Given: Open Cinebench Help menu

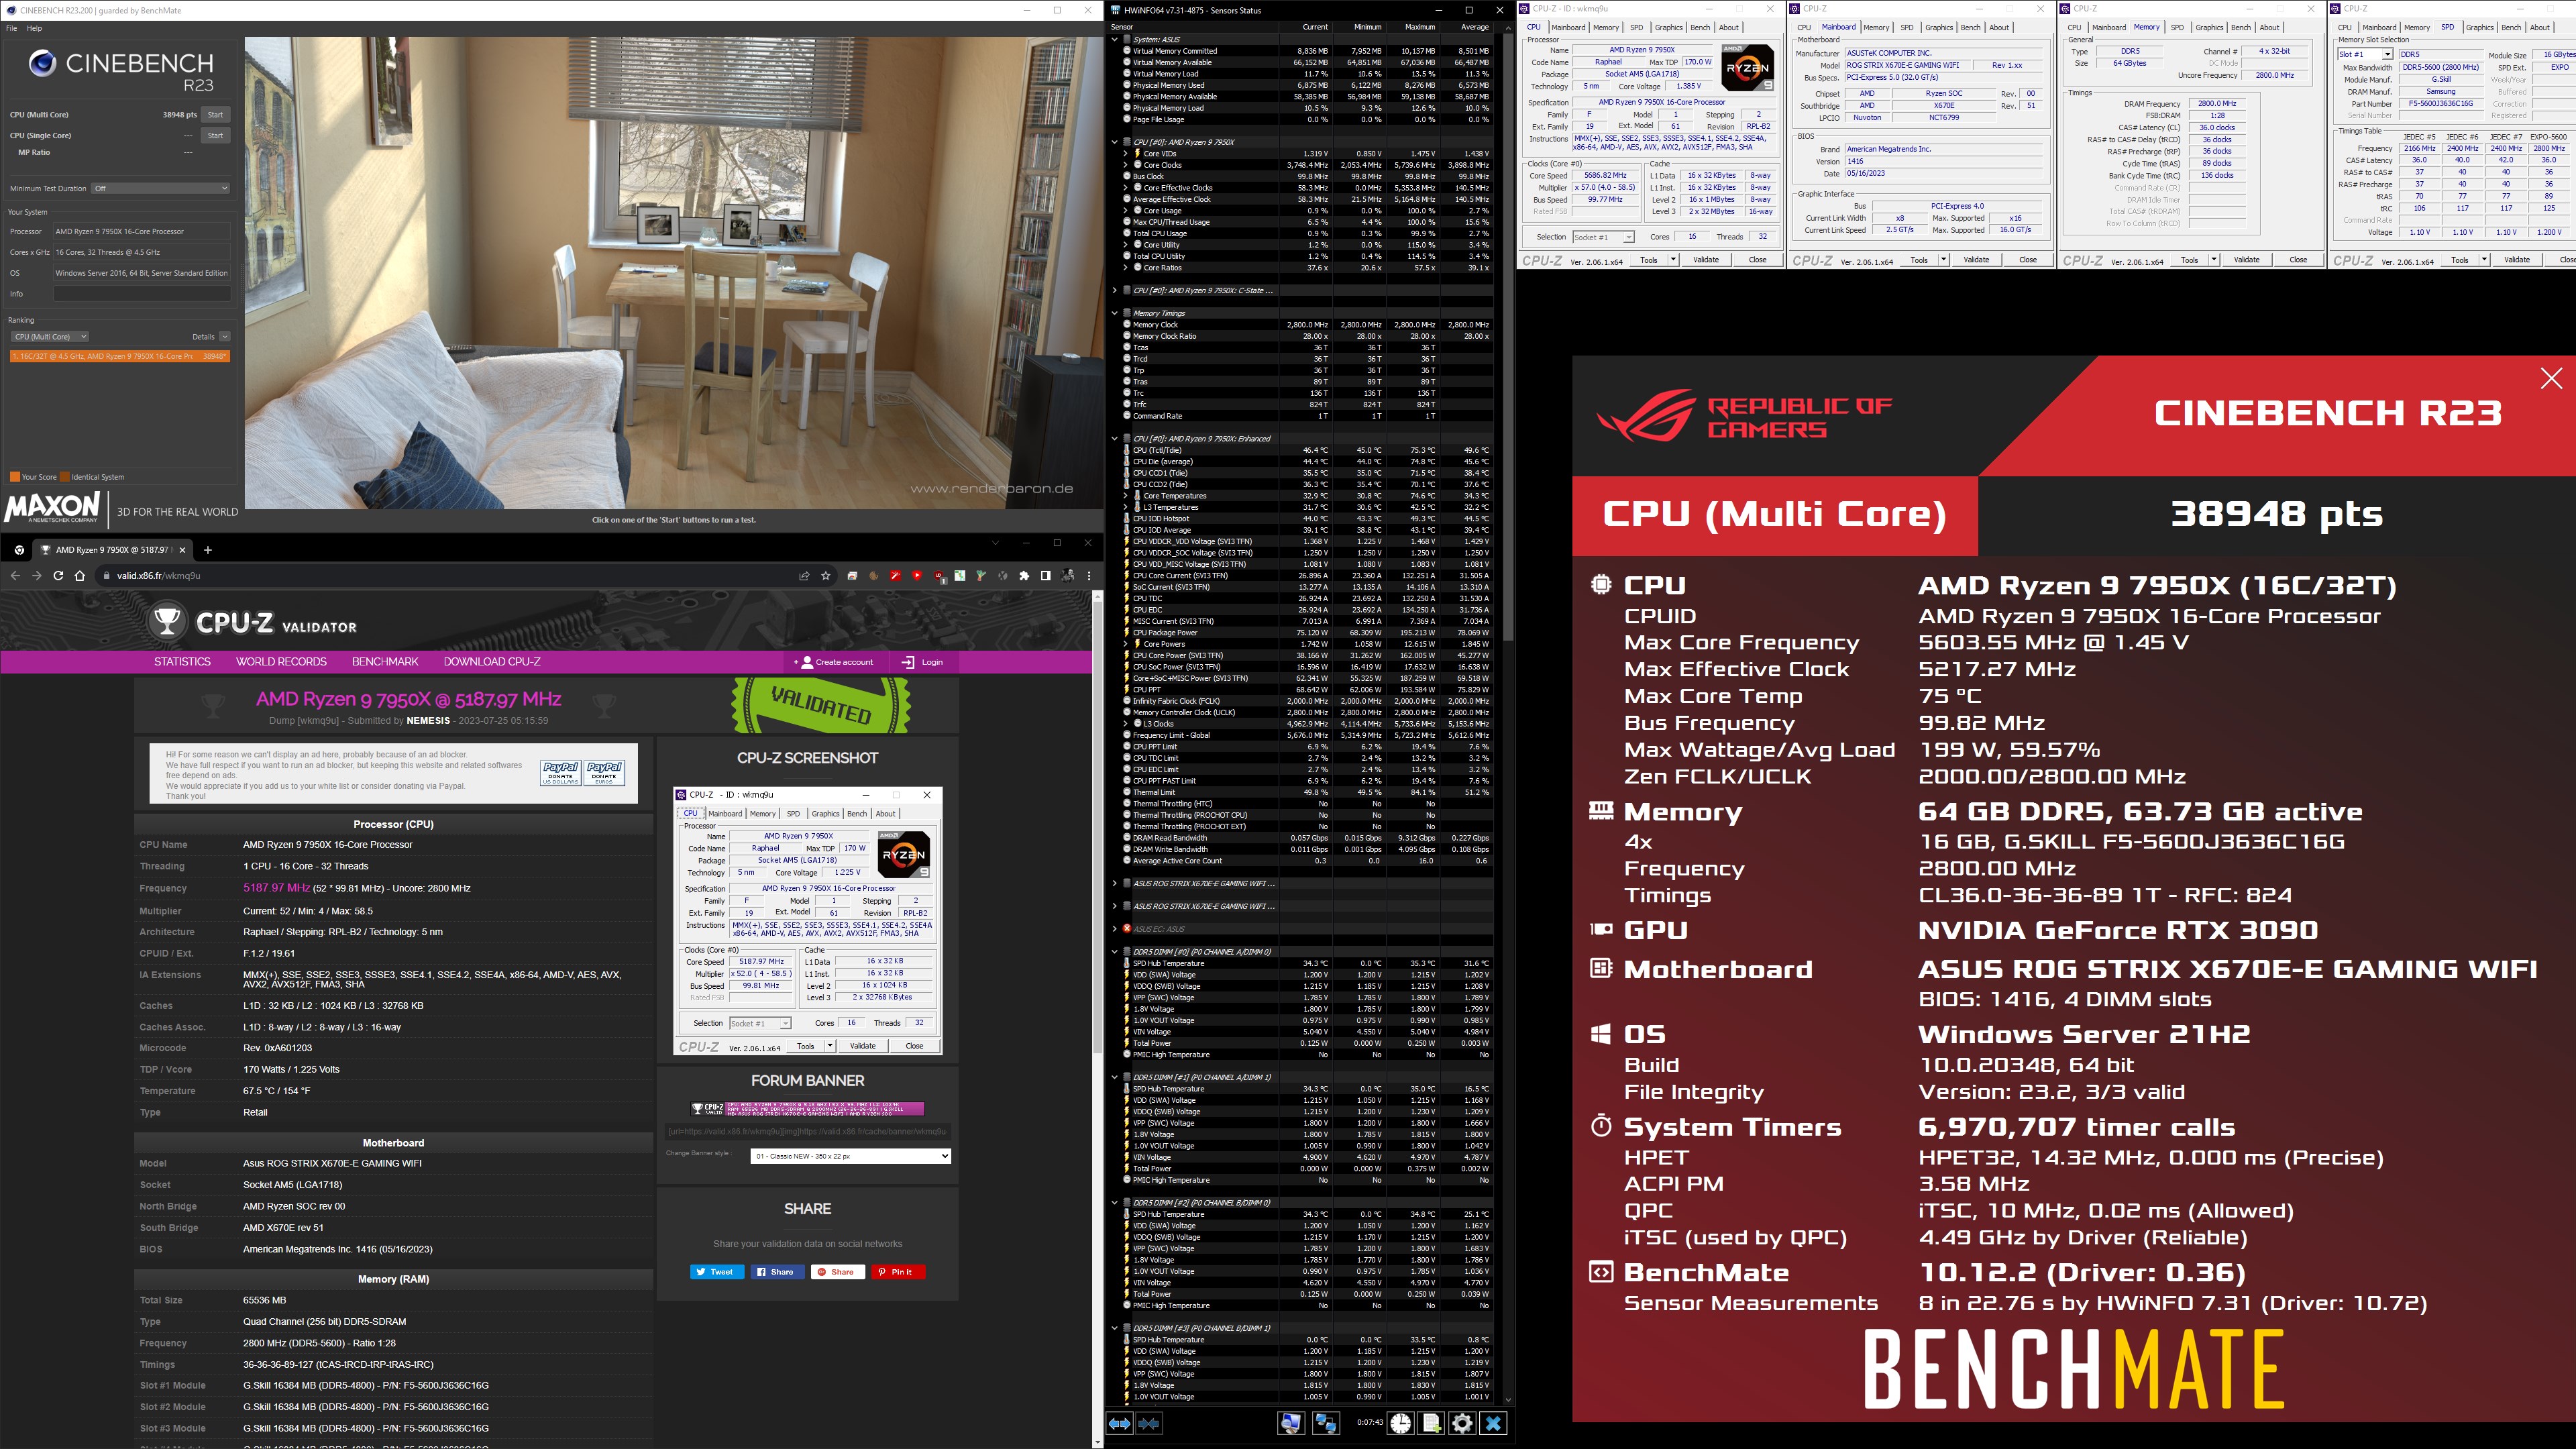Looking at the screenshot, I should (34, 28).
